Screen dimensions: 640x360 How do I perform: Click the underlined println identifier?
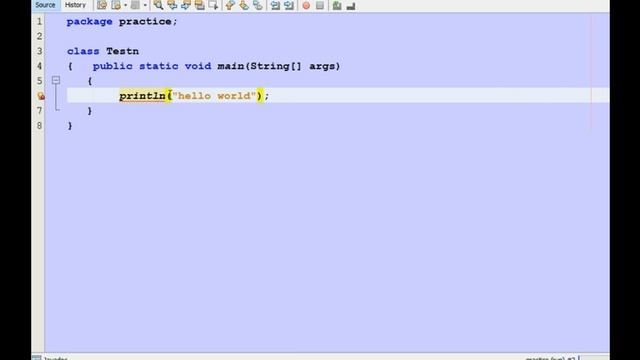coord(142,96)
